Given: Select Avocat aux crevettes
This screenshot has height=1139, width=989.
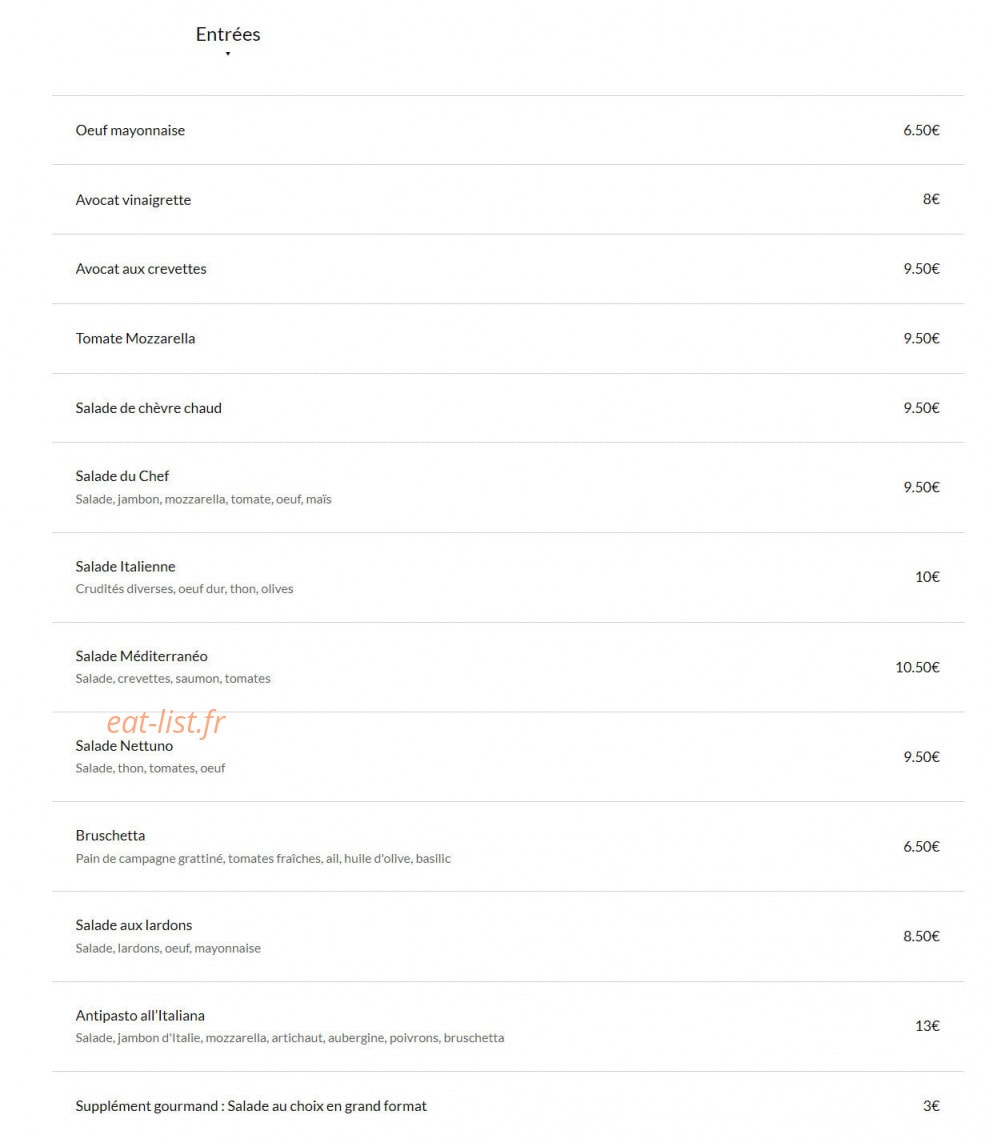Looking at the screenshot, I should point(141,269).
